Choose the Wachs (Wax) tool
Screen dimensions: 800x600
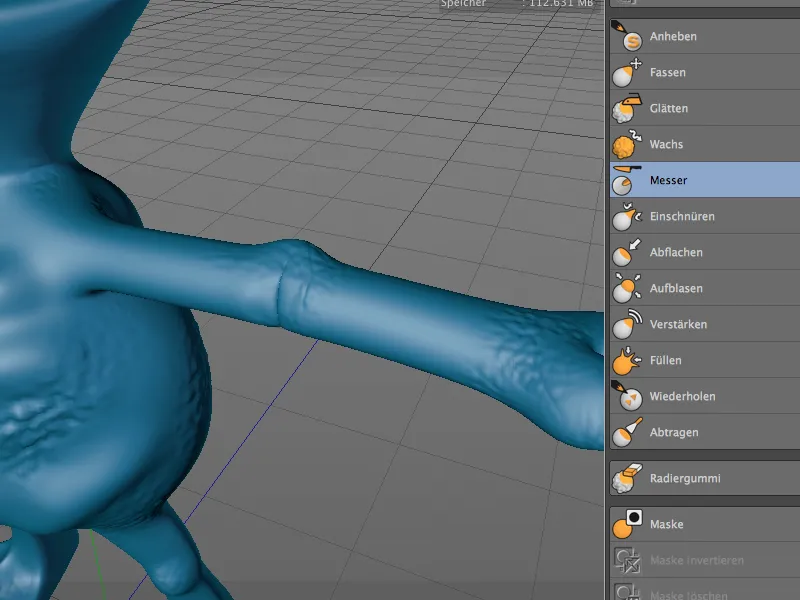click(670, 144)
